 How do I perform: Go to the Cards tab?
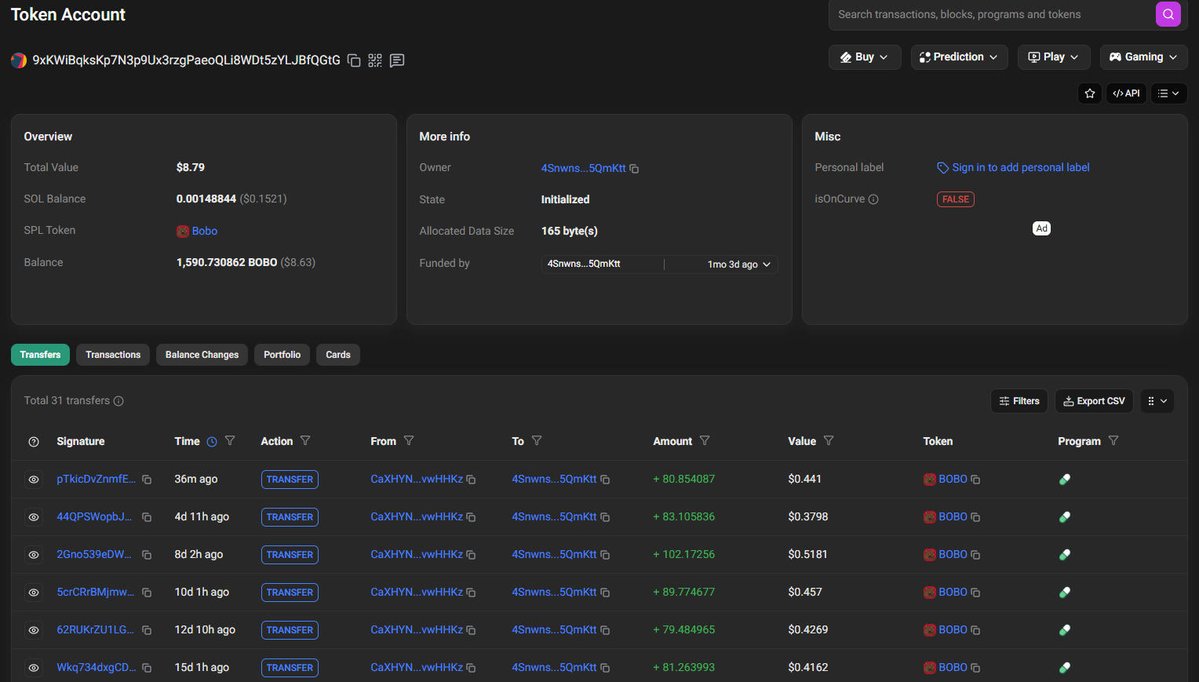[338, 355]
